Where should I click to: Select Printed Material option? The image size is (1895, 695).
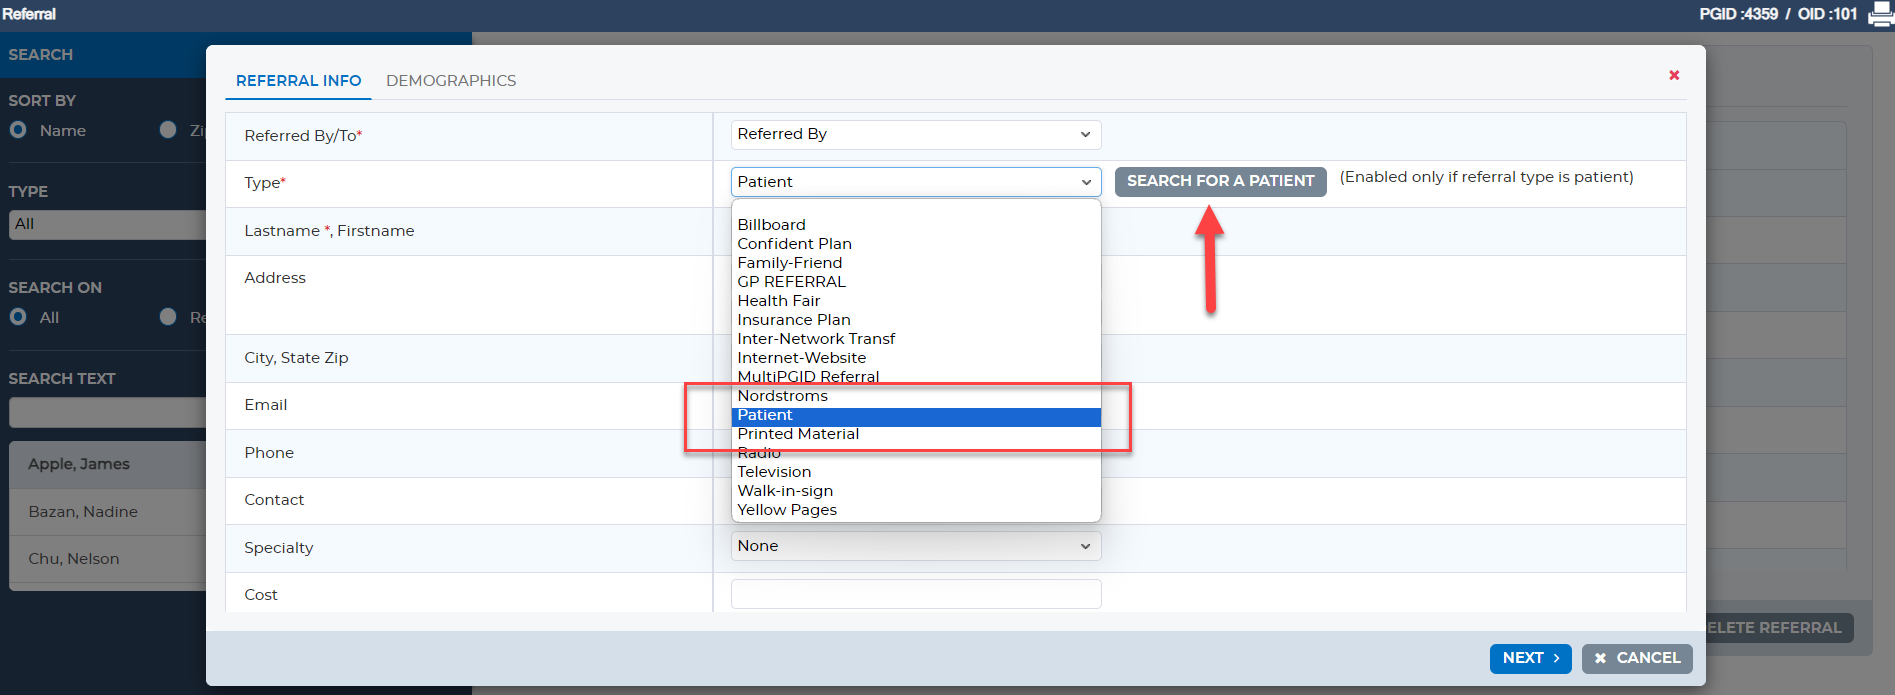coord(798,434)
